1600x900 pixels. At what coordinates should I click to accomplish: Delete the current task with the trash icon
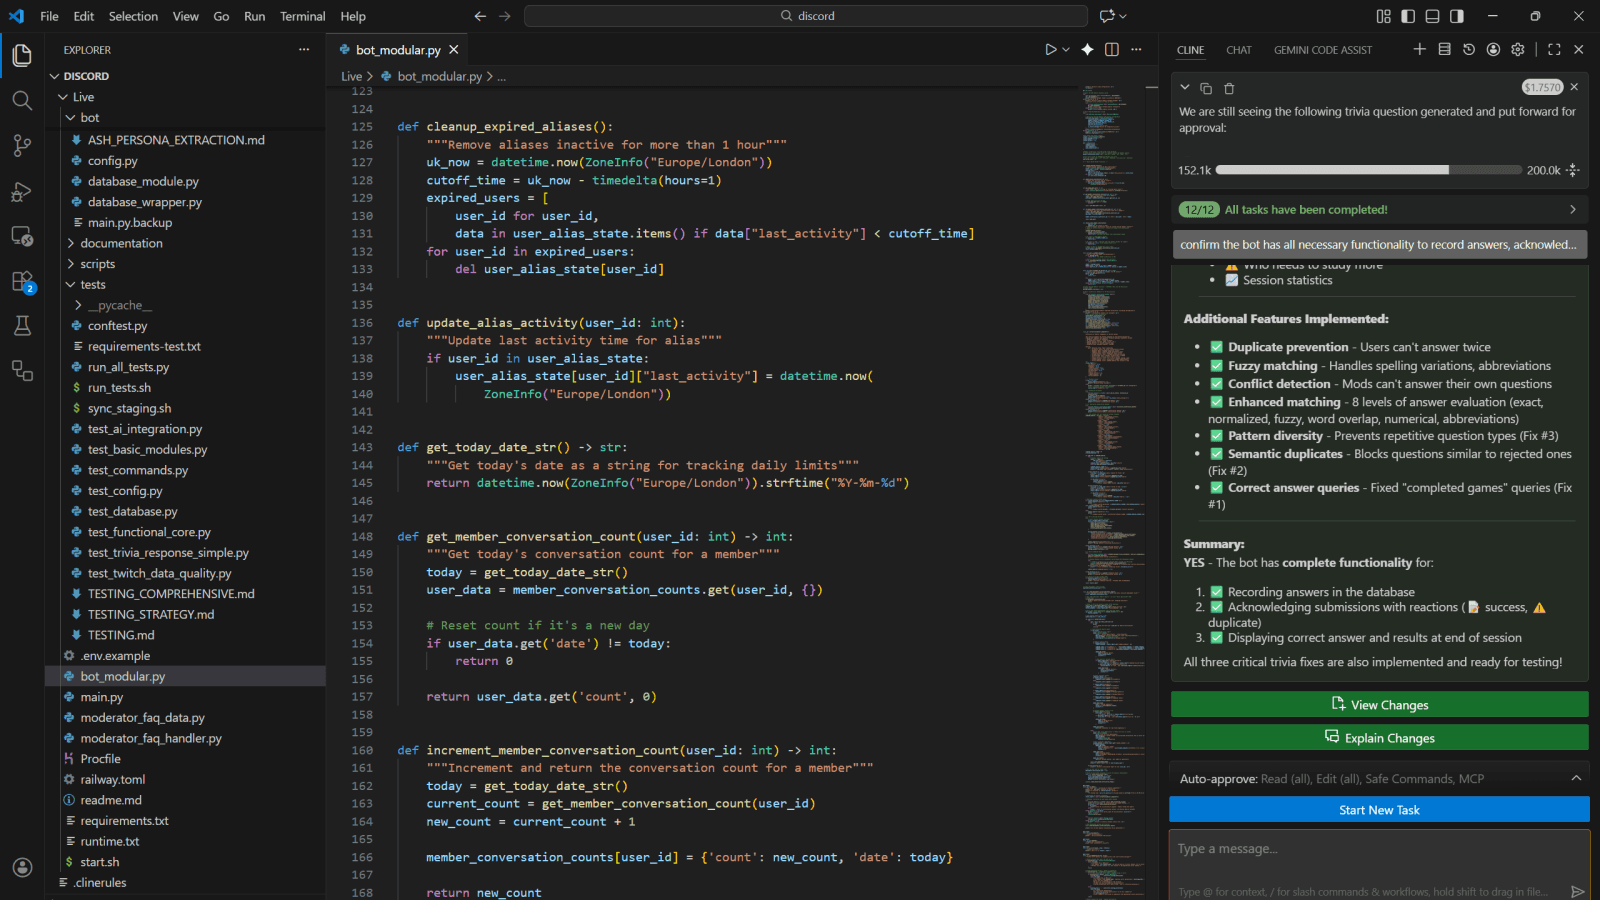point(1228,88)
